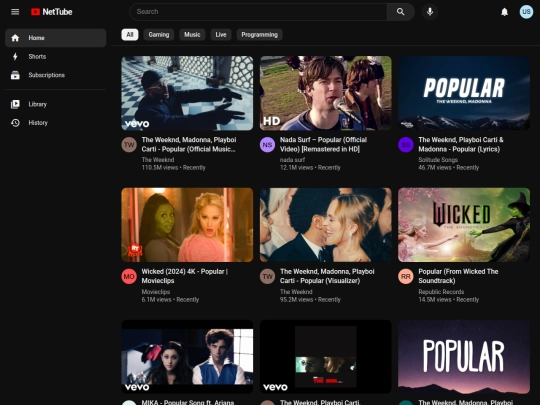Click TW avatar beside Popular Official Music video
This screenshot has width=540, height=405.
129,145
